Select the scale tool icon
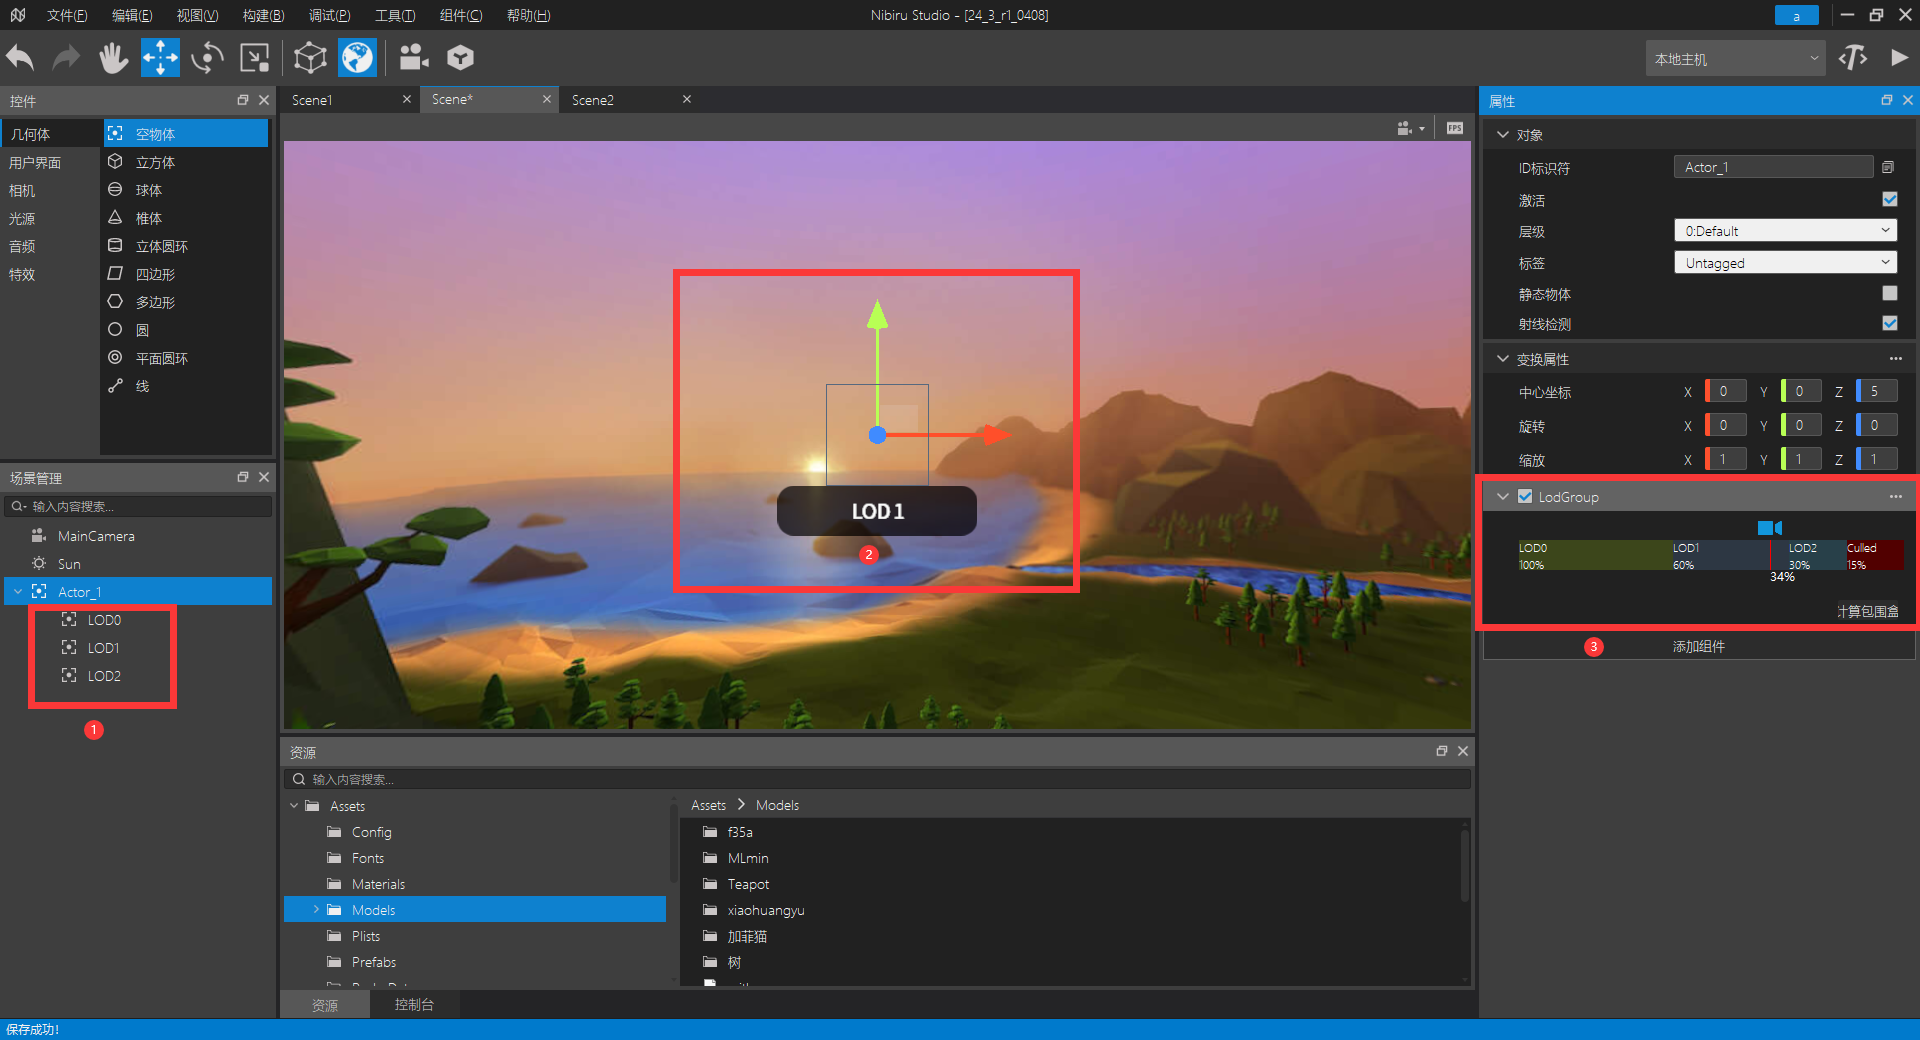1920x1040 pixels. point(255,58)
